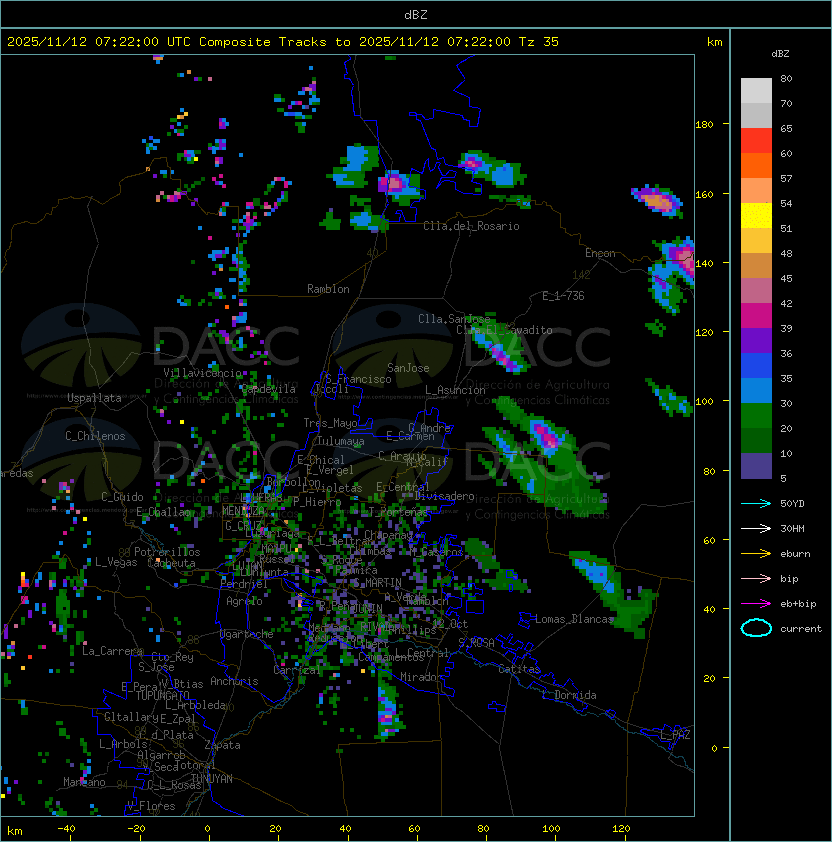
Task: Click the 'Capdevila' map label
Action: 268,389
